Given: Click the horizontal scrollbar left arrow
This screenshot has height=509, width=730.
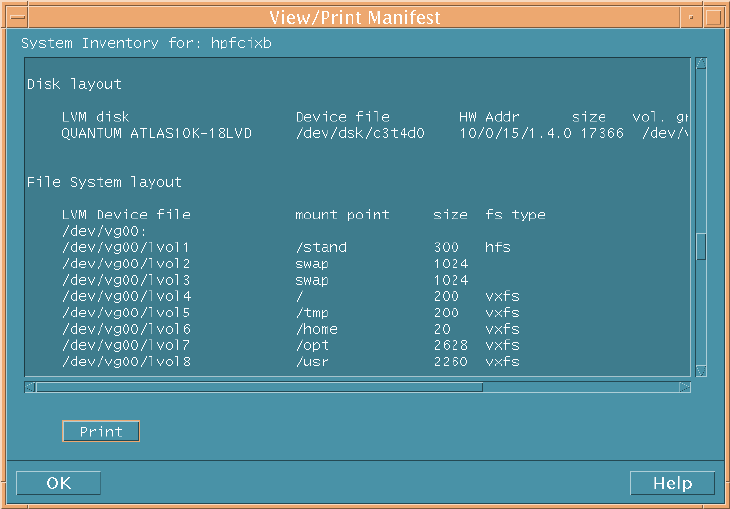Looking at the screenshot, I should (x=30, y=387).
